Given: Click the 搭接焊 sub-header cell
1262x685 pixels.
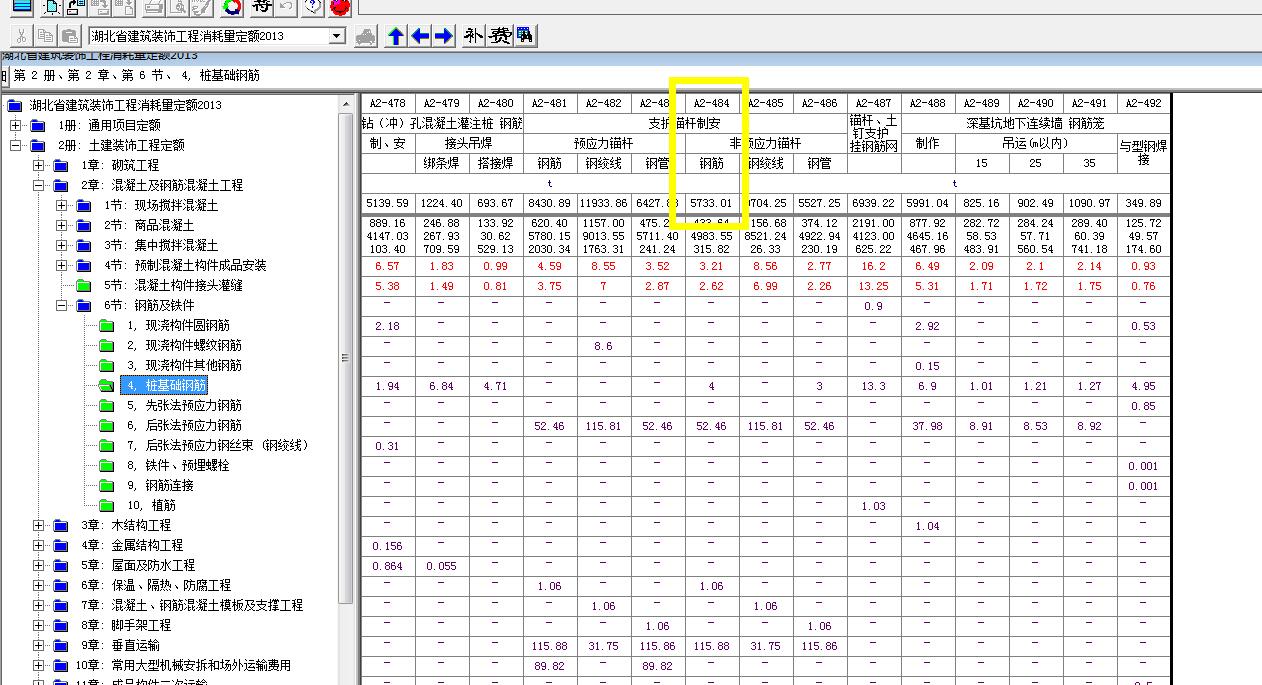Looking at the screenshot, I should (x=495, y=163).
